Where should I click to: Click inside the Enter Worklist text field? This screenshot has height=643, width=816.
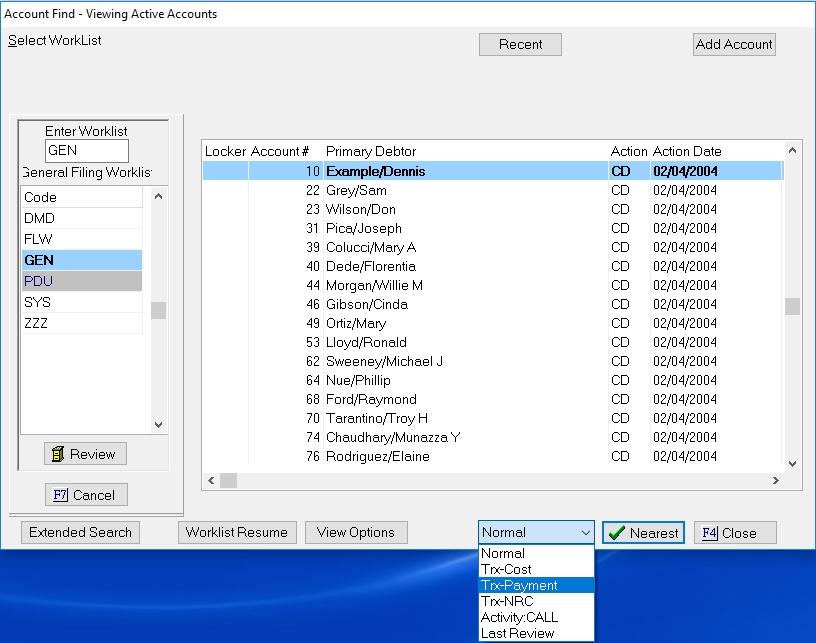click(87, 151)
